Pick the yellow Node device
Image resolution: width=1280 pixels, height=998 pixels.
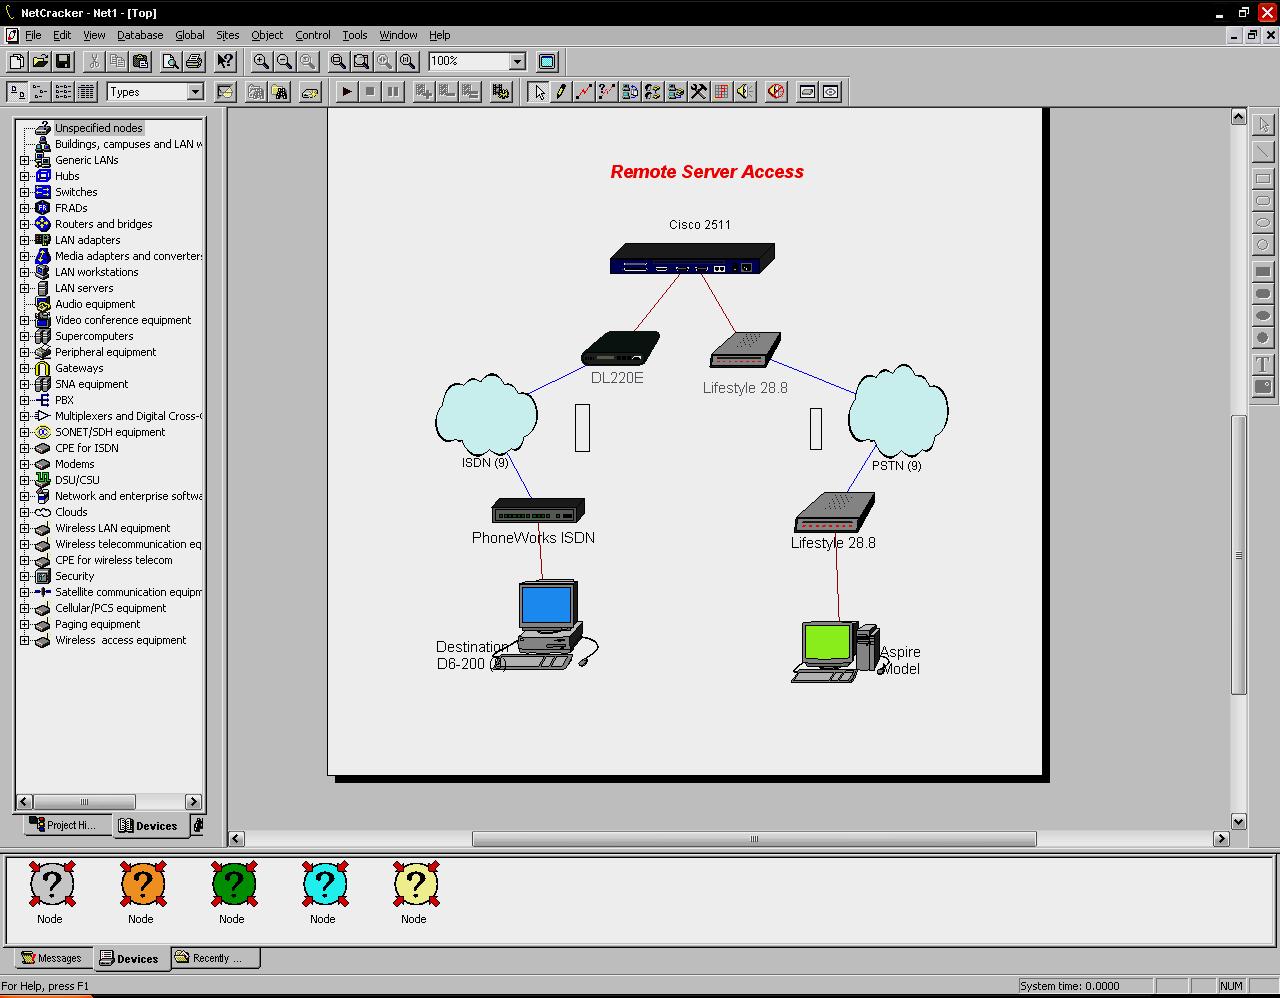pos(415,884)
